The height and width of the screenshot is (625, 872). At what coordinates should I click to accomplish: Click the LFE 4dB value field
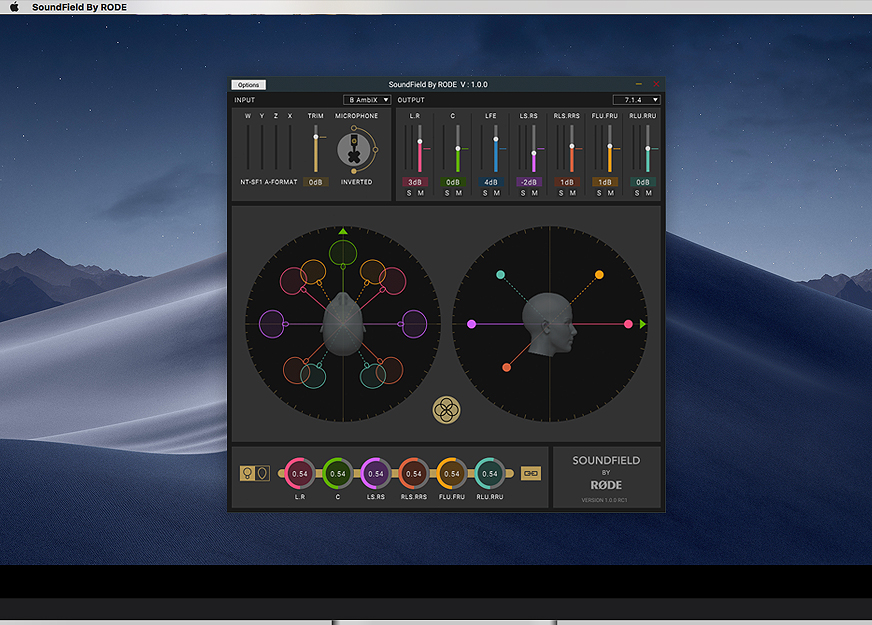[x=490, y=182]
